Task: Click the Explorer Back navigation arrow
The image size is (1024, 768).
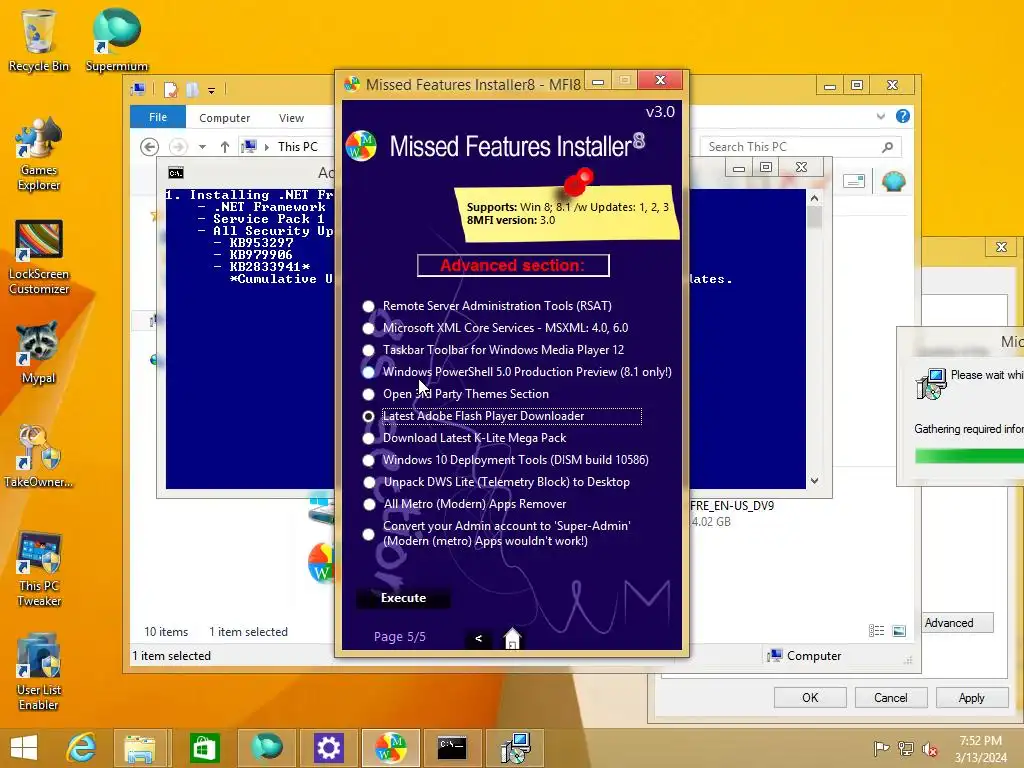Action: tap(150, 147)
